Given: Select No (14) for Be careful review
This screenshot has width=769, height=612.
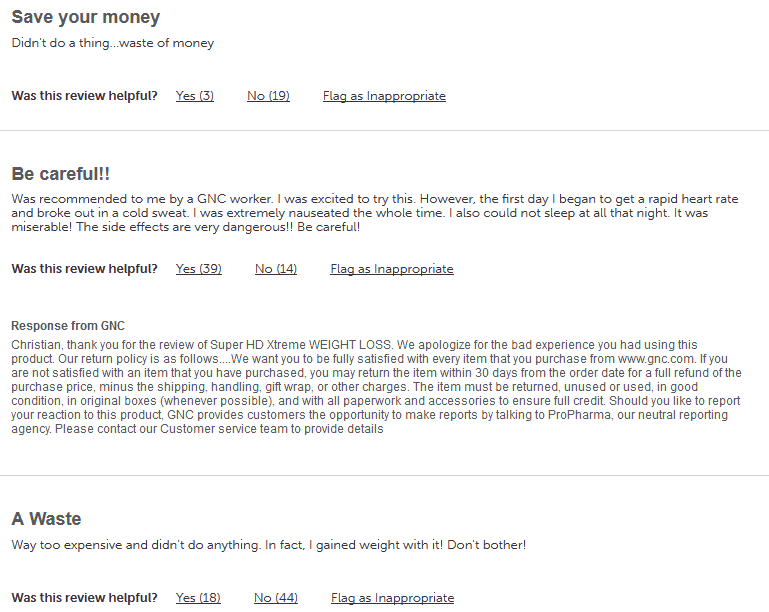Looking at the screenshot, I should click(x=276, y=269).
